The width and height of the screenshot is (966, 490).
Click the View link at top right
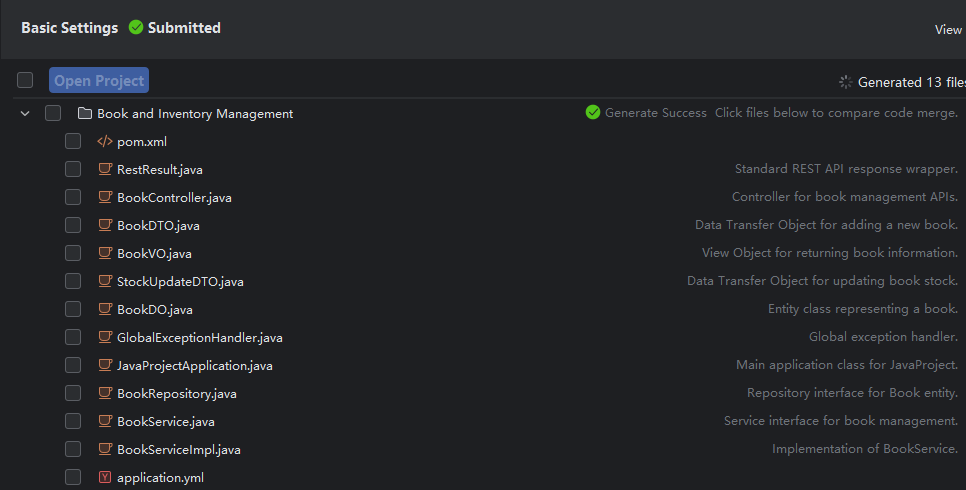948,30
